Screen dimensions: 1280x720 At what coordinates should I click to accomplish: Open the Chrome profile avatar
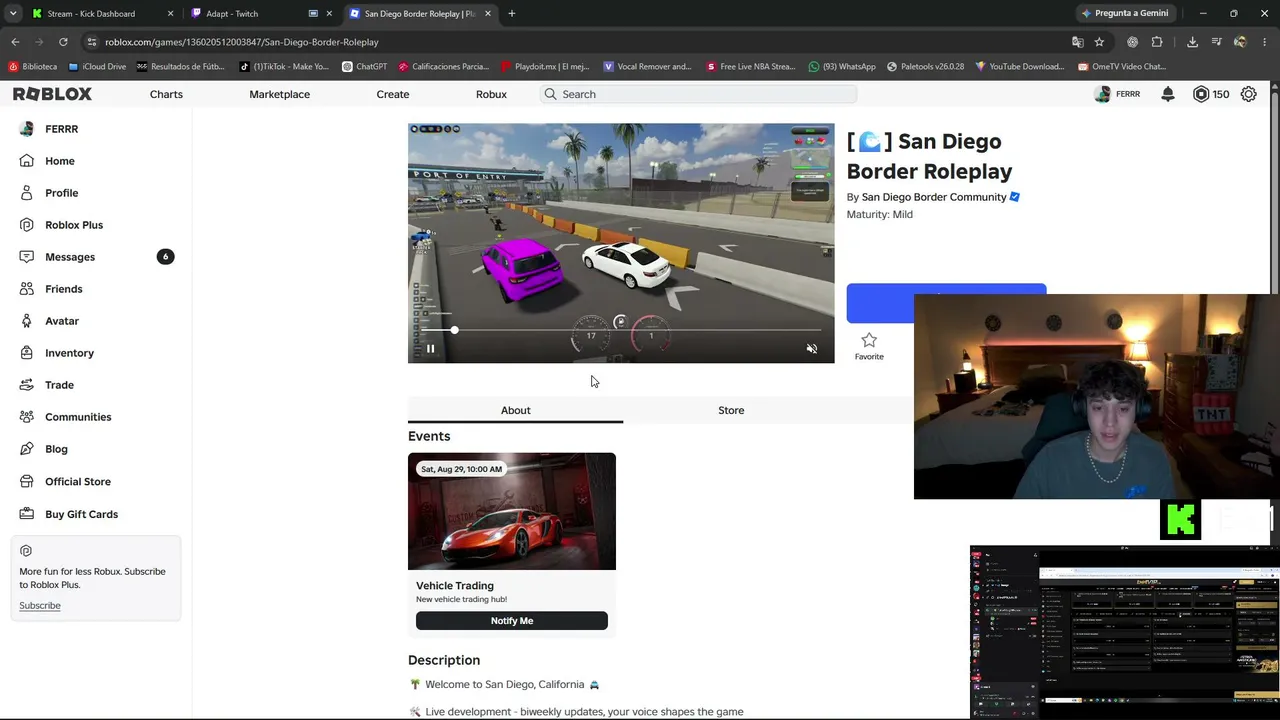pyautogui.click(x=1240, y=42)
